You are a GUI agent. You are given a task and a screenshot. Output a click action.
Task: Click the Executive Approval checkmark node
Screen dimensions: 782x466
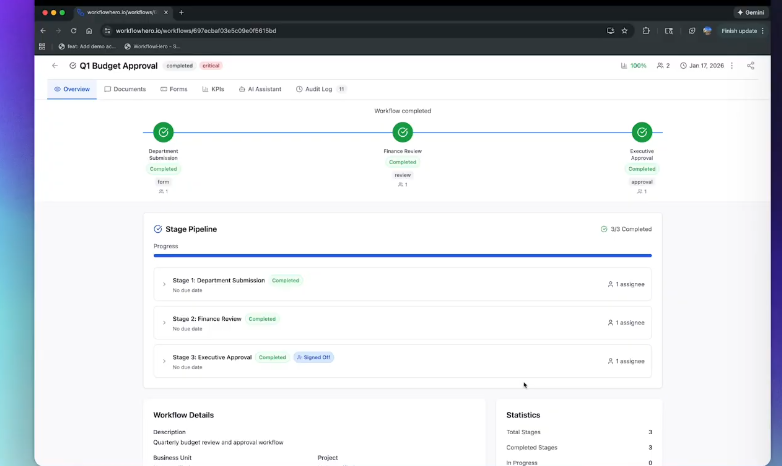642,132
